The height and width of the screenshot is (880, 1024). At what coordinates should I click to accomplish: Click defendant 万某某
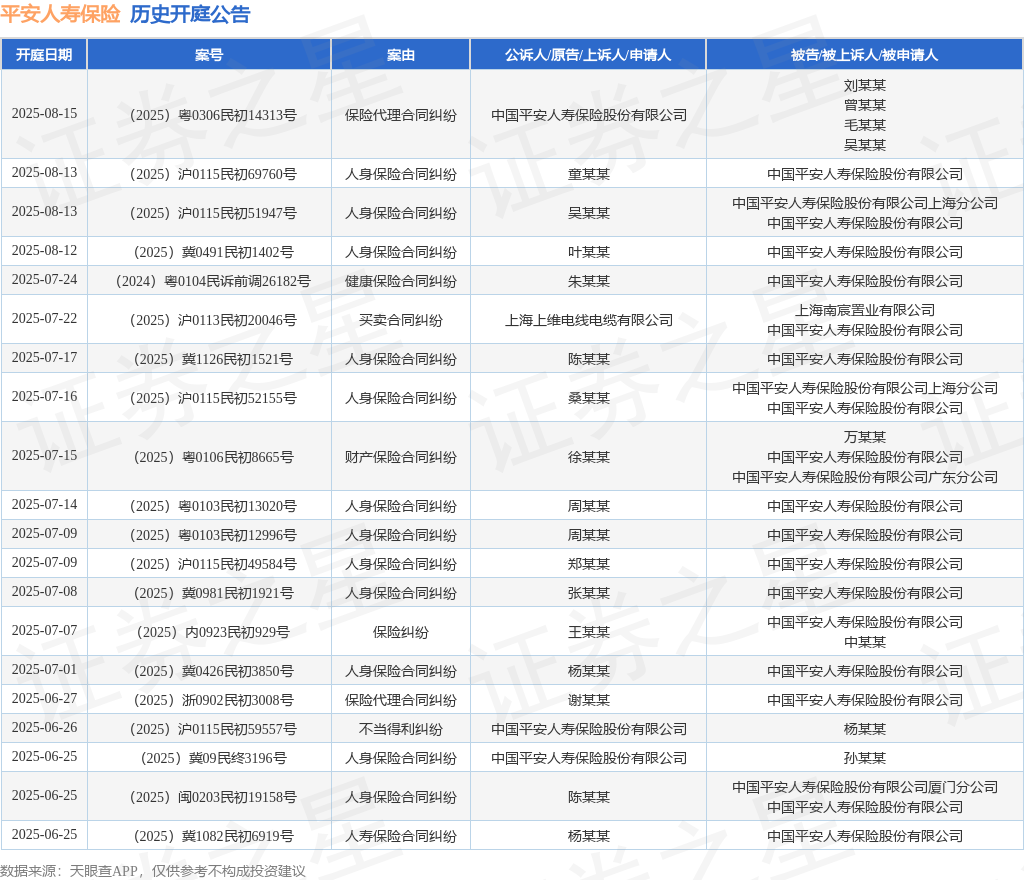(865, 437)
